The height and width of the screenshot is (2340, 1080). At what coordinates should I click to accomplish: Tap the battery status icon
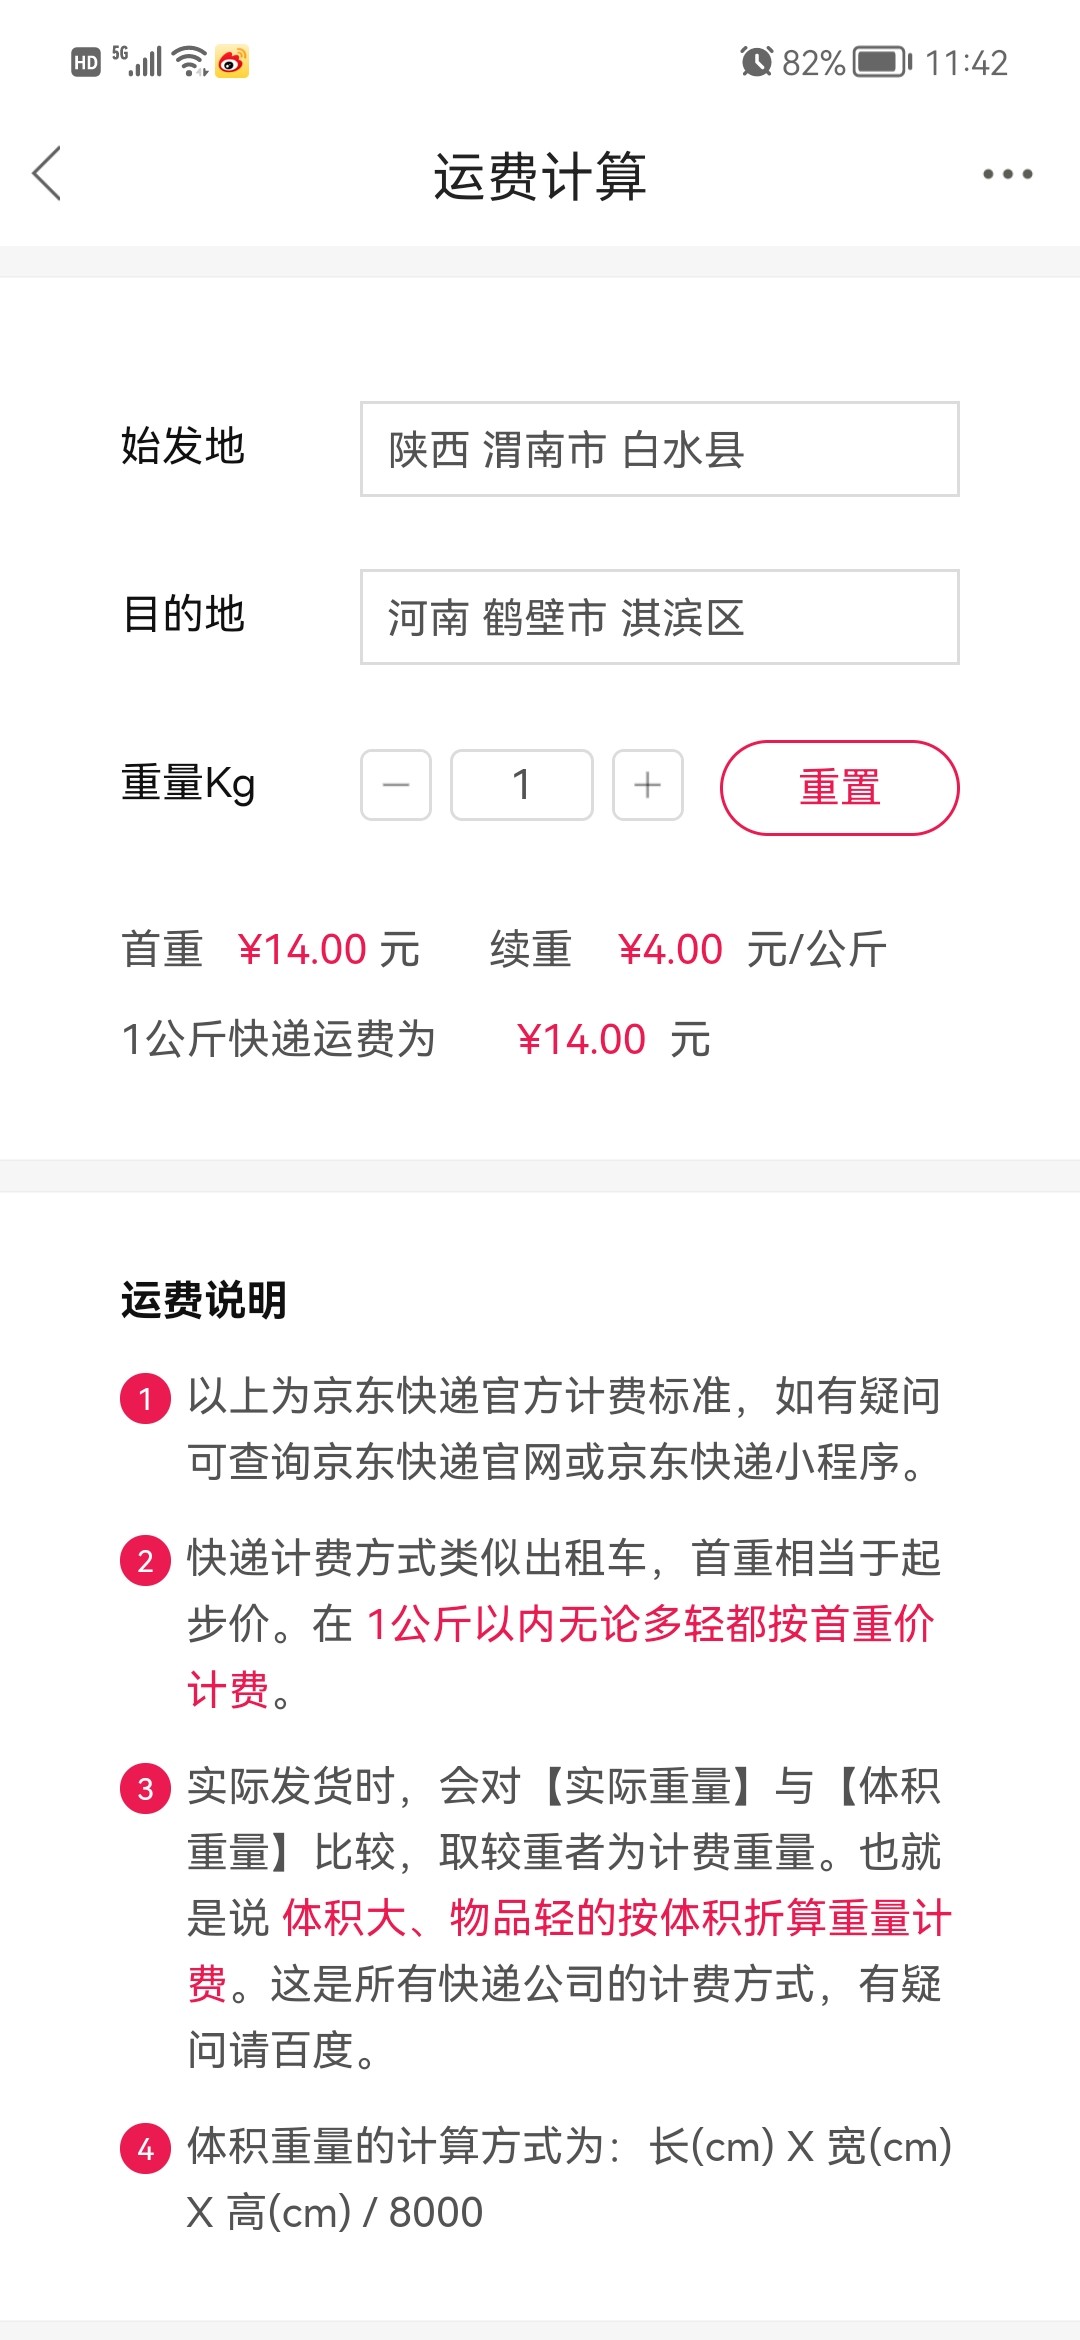click(x=882, y=62)
